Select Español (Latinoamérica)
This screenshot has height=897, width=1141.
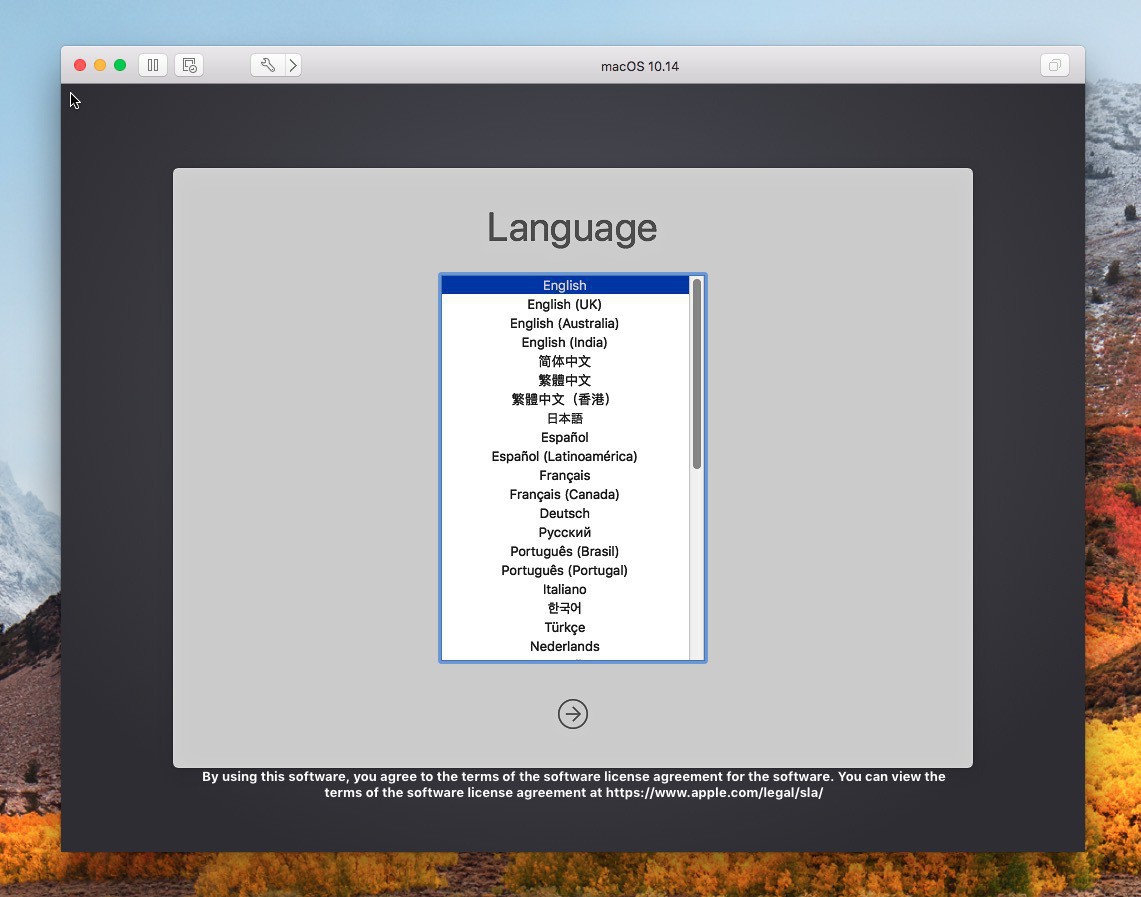pos(564,456)
